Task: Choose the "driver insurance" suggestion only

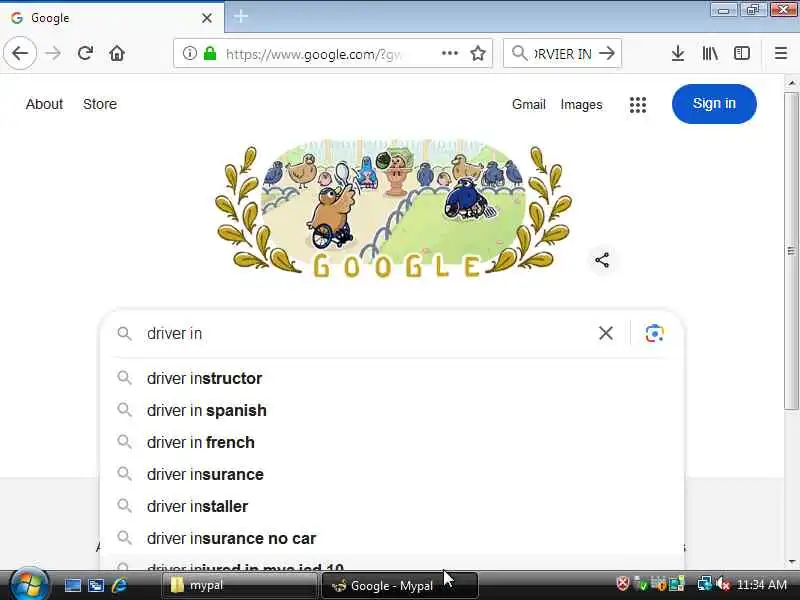Action: [x=392, y=474]
